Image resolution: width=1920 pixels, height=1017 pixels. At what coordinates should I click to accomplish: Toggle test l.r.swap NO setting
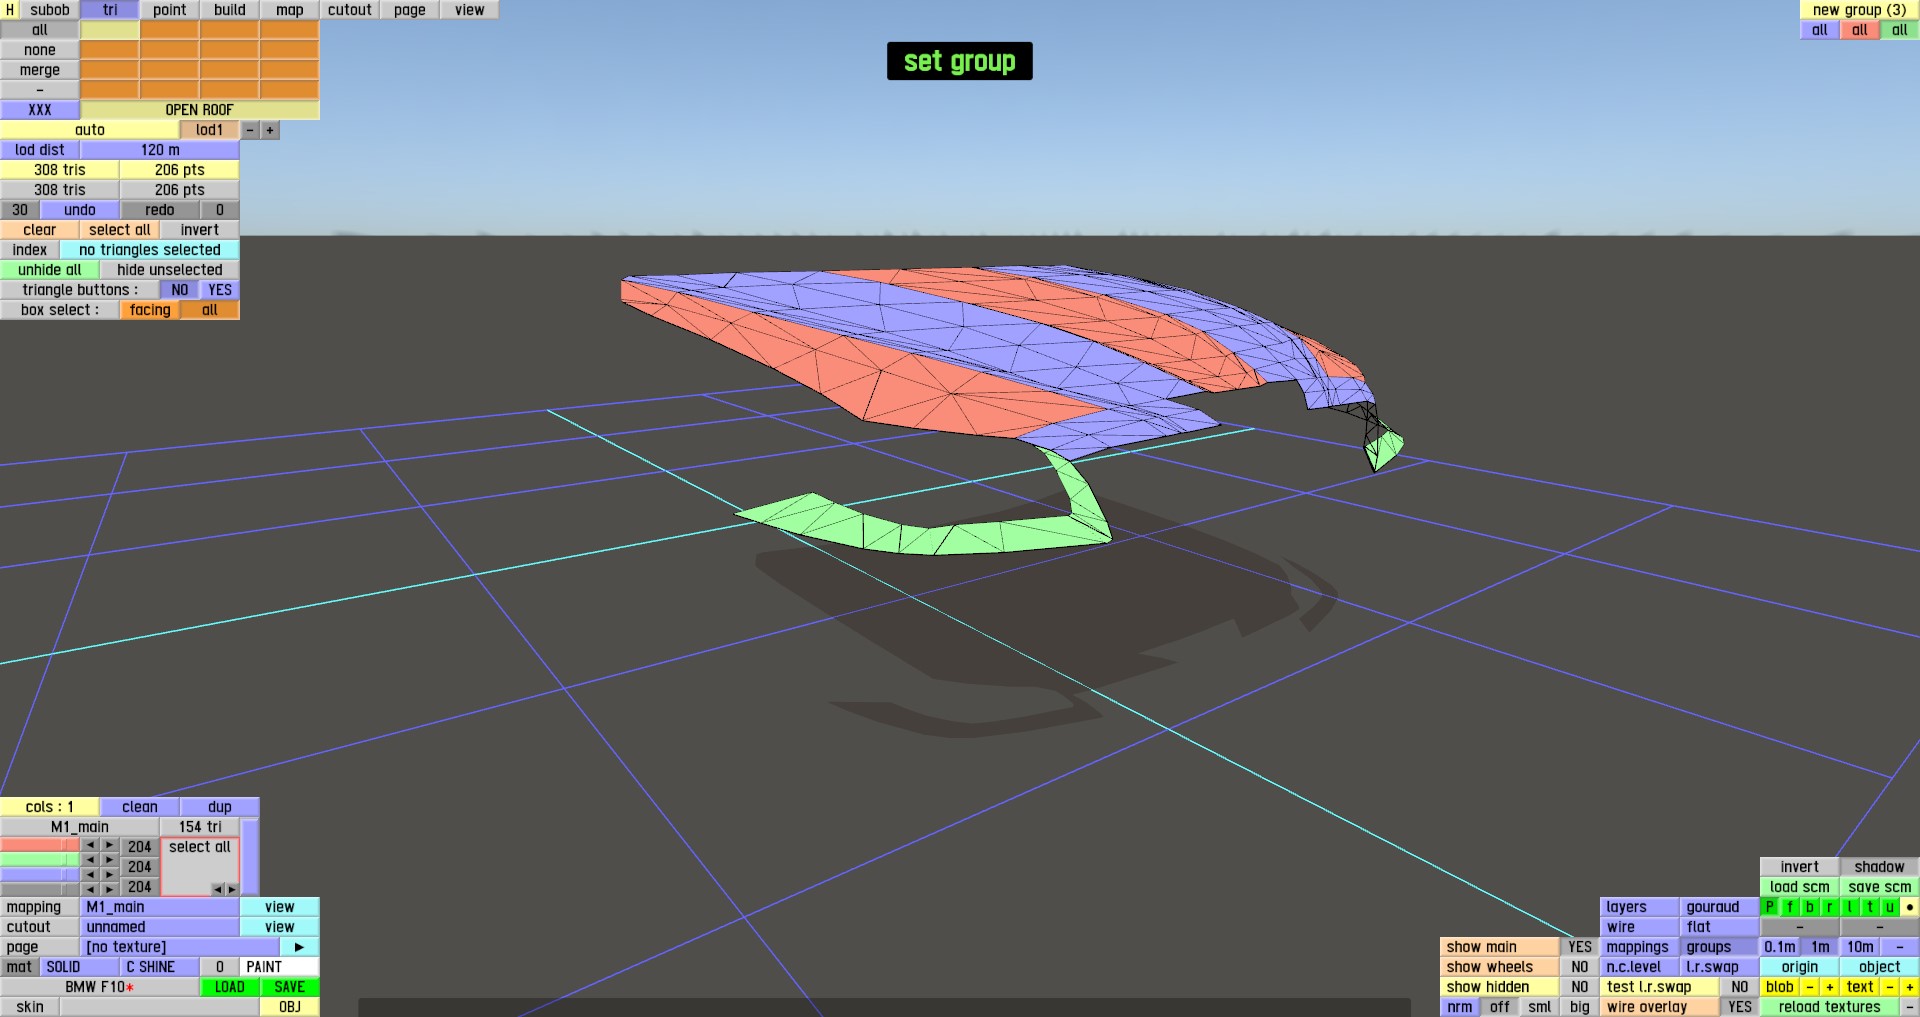tap(1740, 987)
